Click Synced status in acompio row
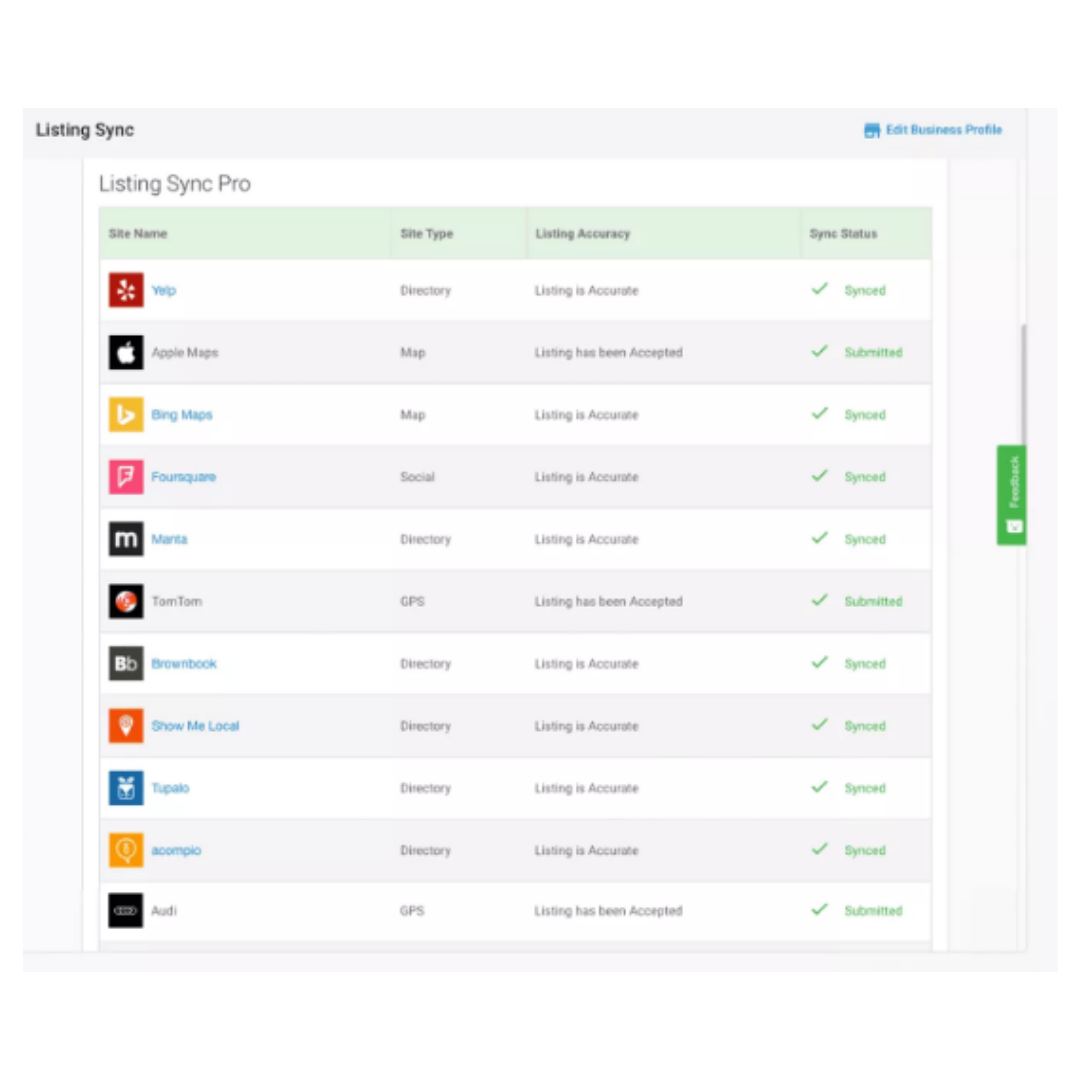The image size is (1080, 1080). pyautogui.click(x=865, y=851)
